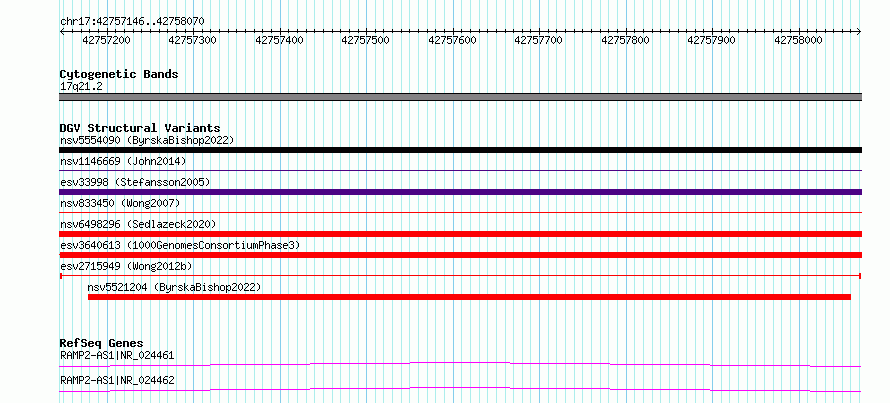Image resolution: width=890 pixels, height=403 pixels.
Task: Select RAMP2-AS1|NR_024462 gene label
Action: 117,380
